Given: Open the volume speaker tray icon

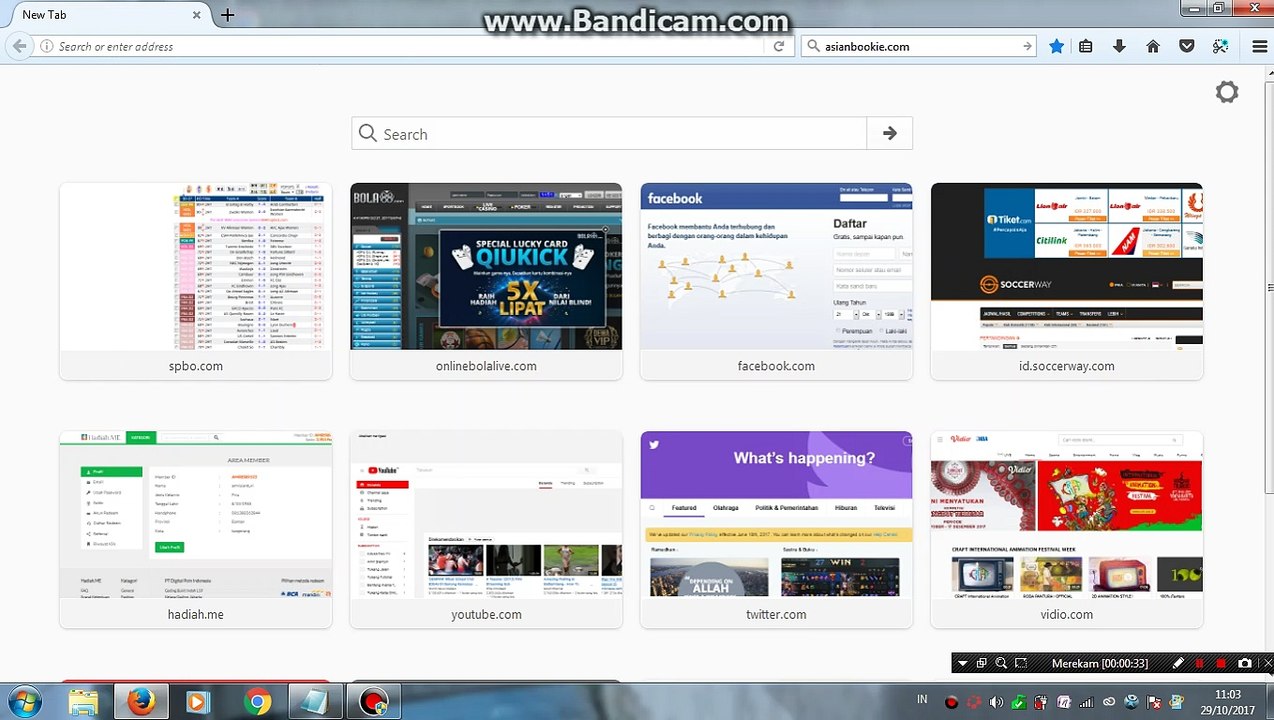Looking at the screenshot, I should pos(997,702).
